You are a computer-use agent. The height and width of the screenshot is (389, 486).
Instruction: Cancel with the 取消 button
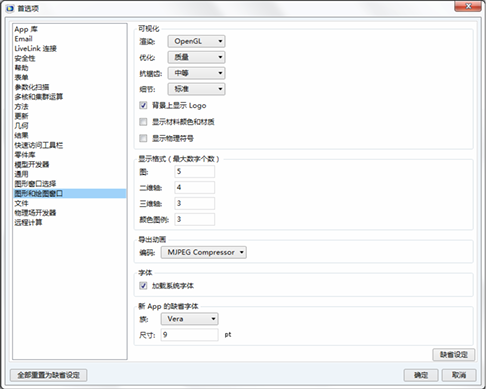click(x=459, y=375)
